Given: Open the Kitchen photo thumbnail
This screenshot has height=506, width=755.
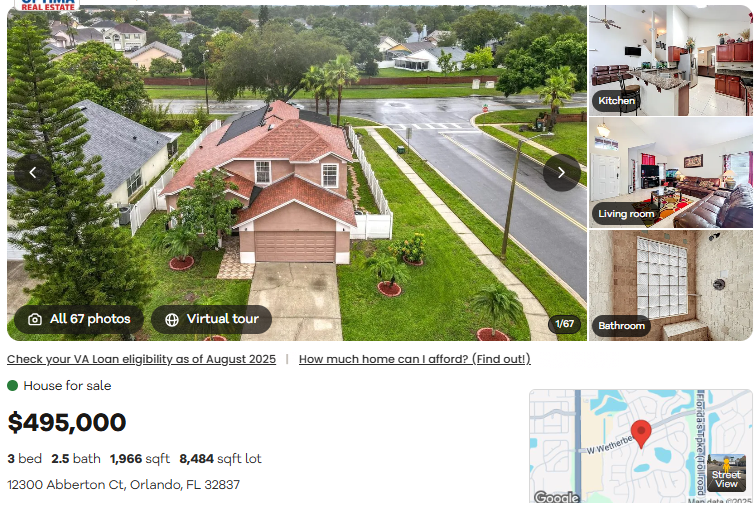Looking at the screenshot, I should [x=670, y=61].
